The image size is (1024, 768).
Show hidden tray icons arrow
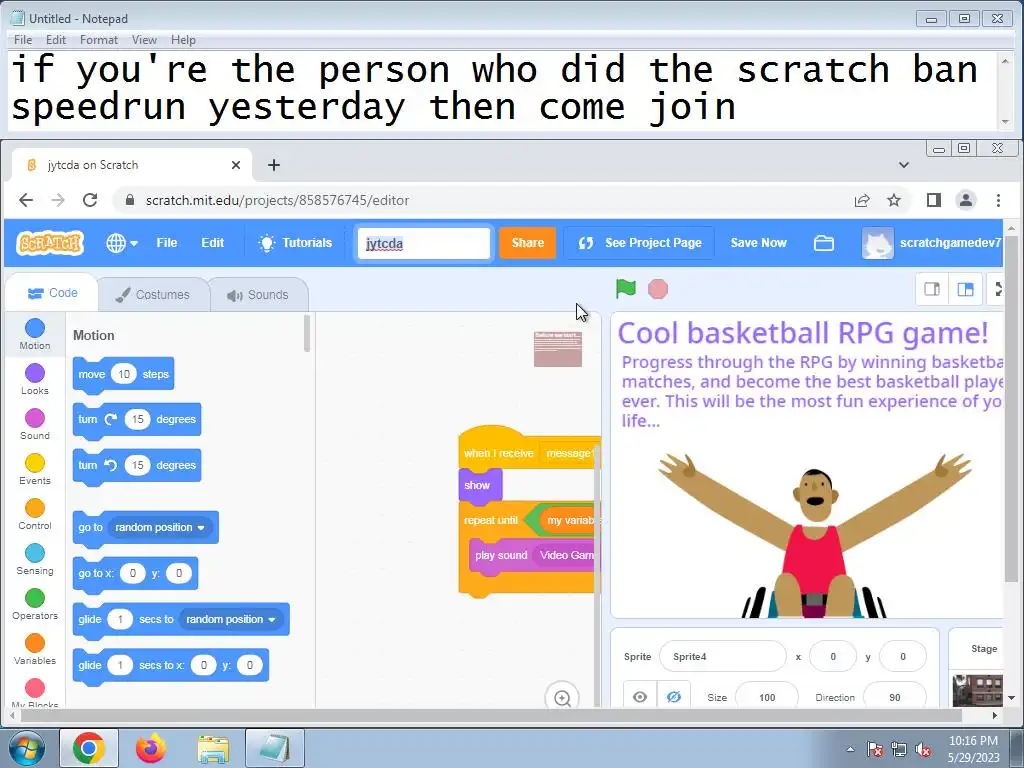coord(850,749)
